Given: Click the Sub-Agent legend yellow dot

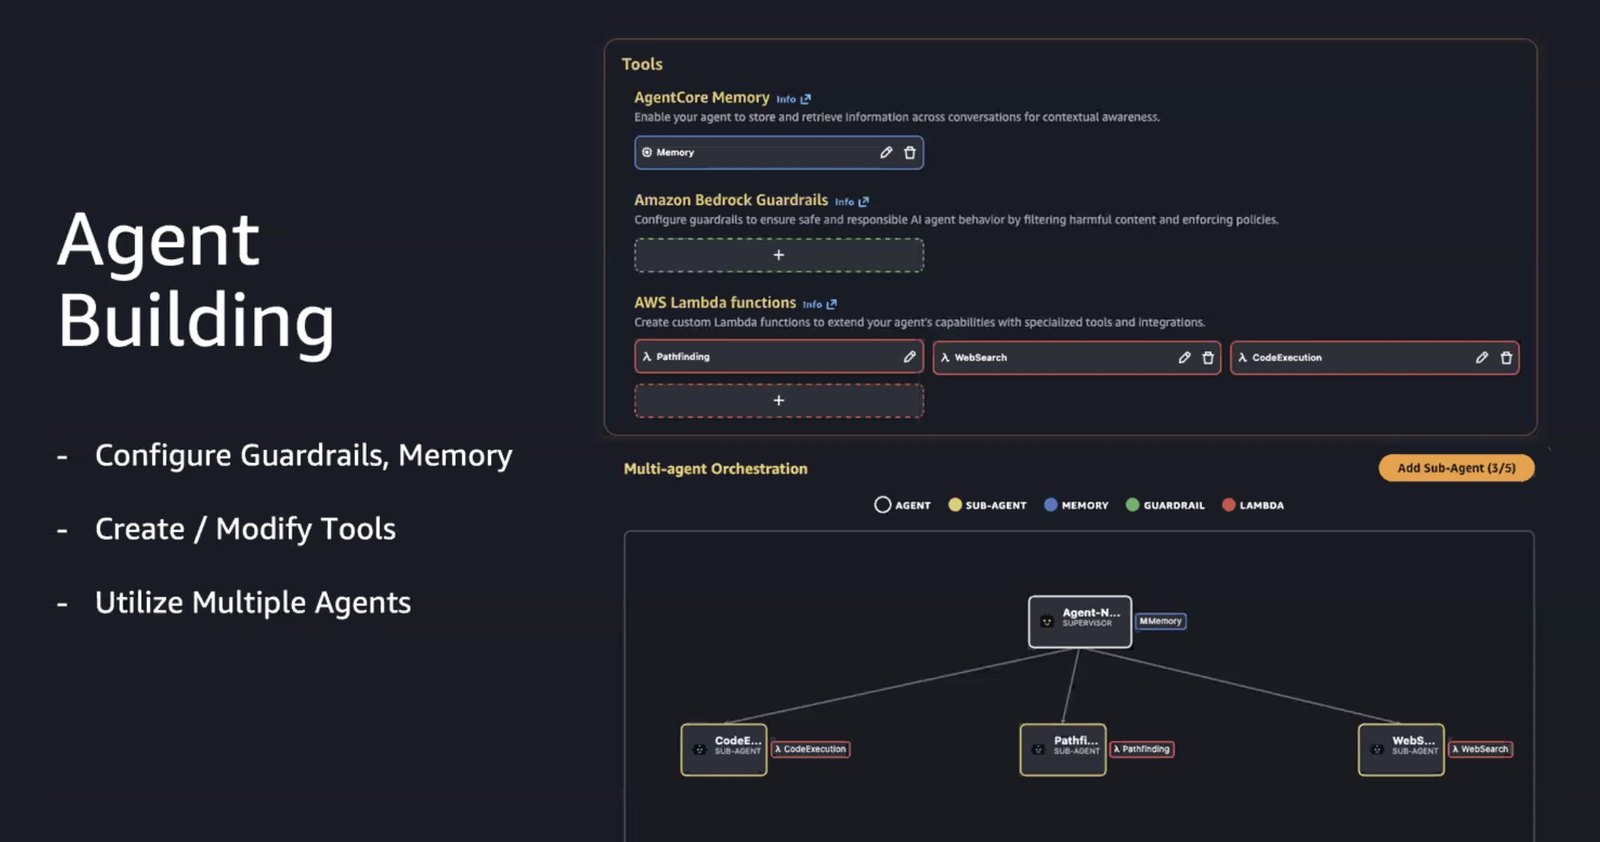Looking at the screenshot, I should click(955, 505).
